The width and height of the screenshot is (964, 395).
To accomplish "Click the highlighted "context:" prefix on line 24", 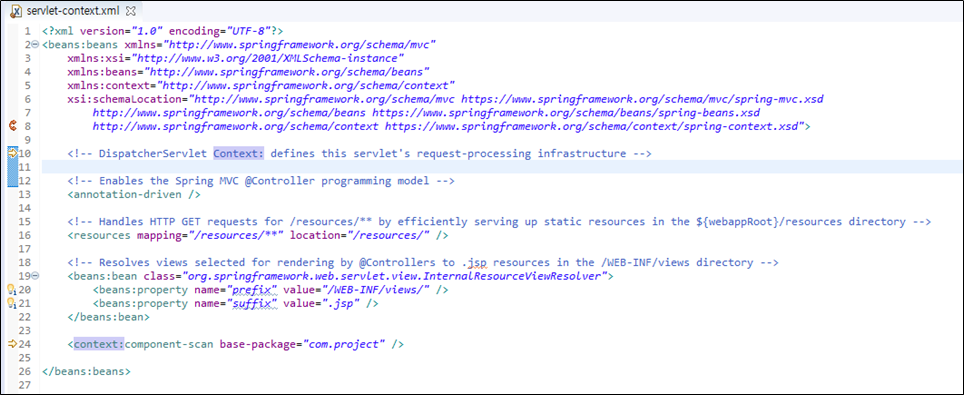I will [99, 344].
